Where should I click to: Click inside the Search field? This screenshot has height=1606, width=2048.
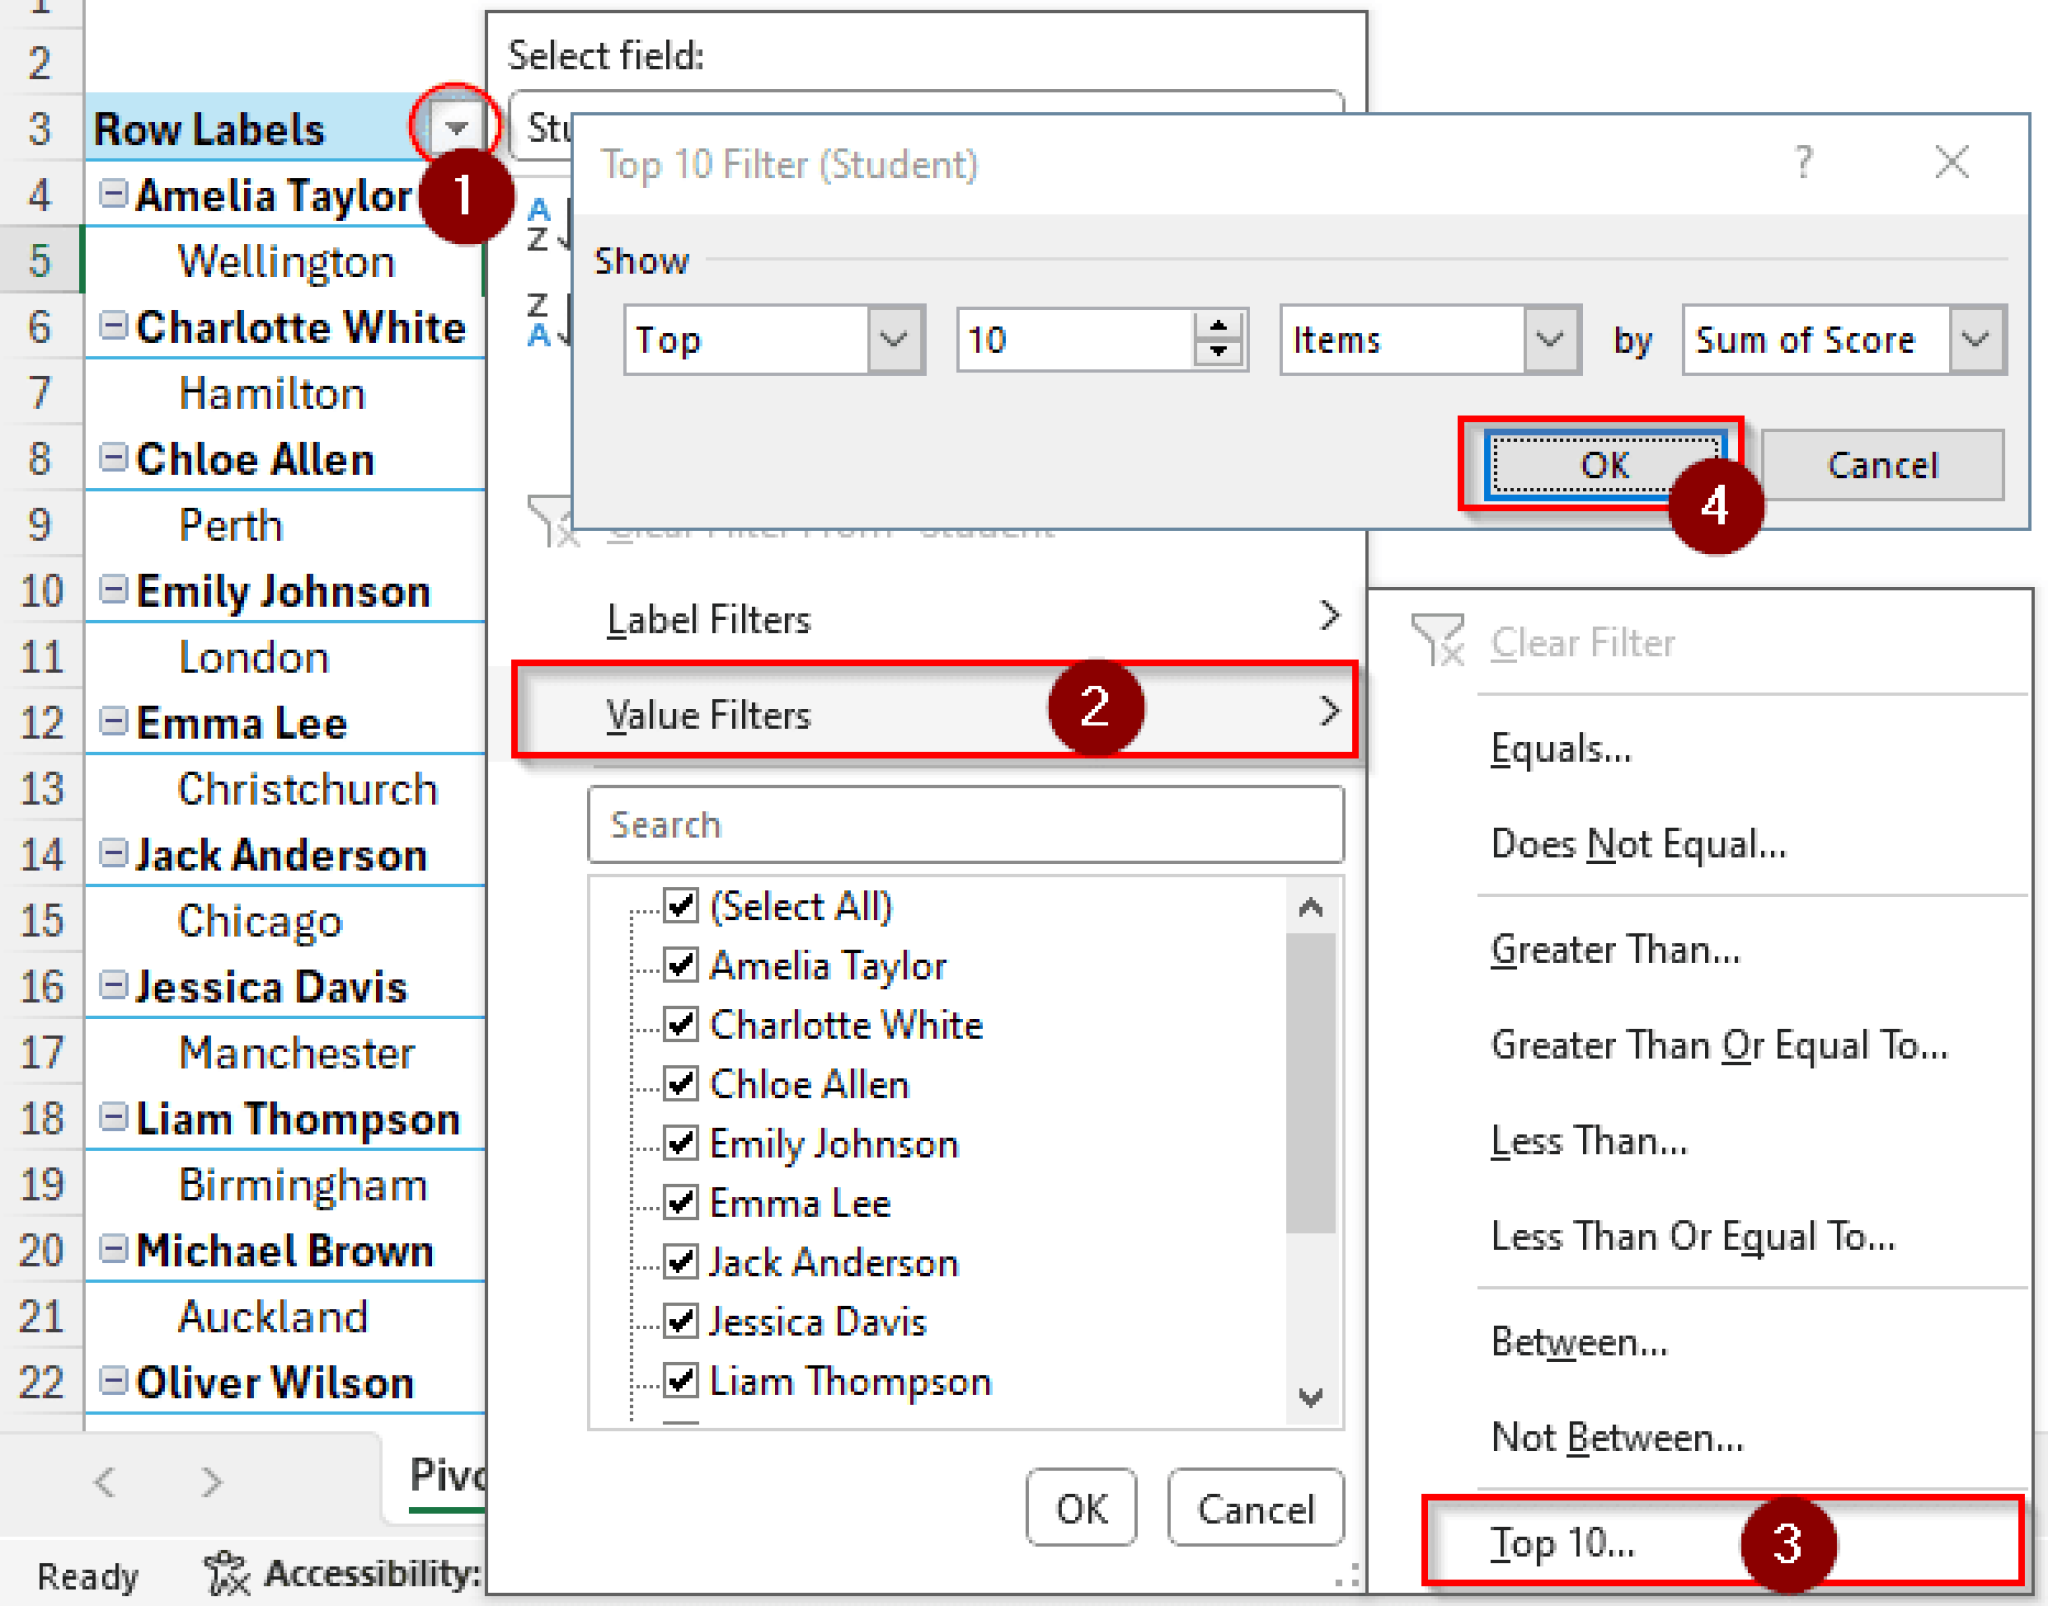click(965, 825)
